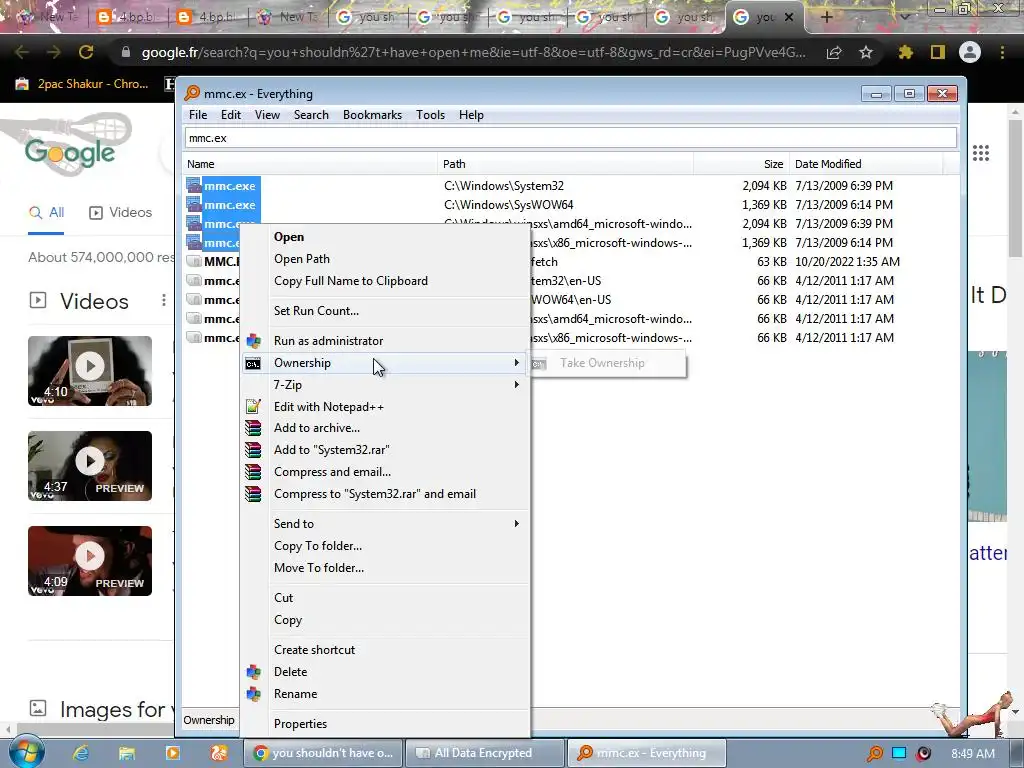Open Videos section three-dot options

163,300
